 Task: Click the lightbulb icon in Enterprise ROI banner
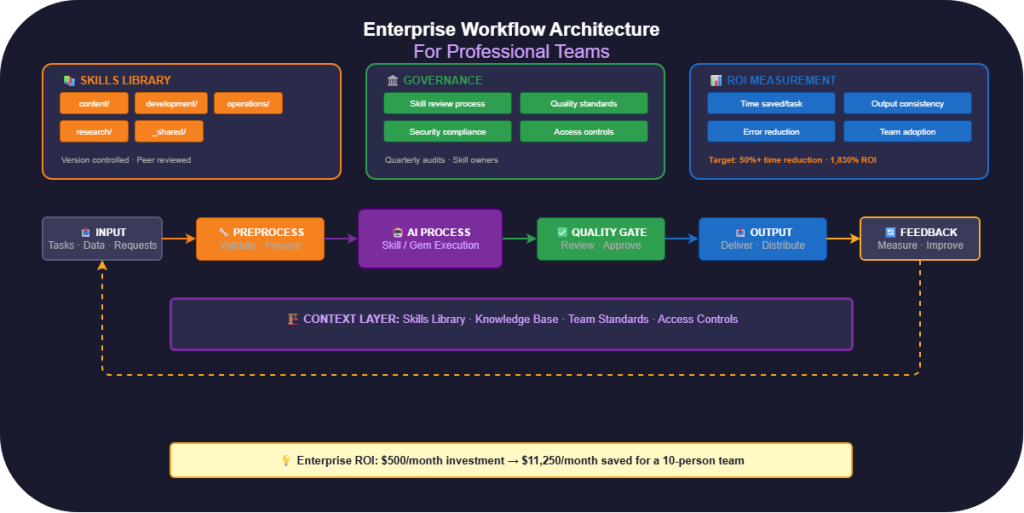click(286, 461)
